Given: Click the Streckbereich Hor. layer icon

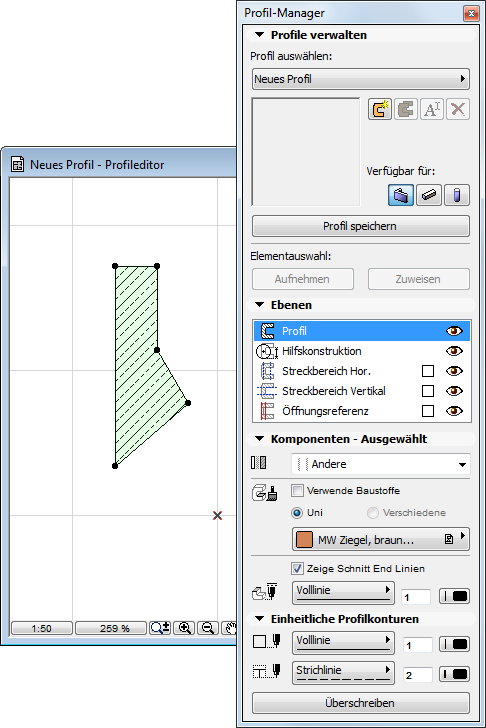Looking at the screenshot, I should 267,371.
